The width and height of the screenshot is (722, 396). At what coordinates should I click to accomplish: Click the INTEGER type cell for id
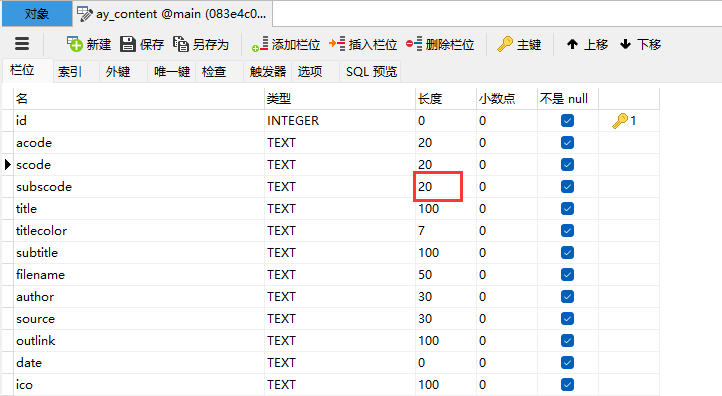pyautogui.click(x=340, y=121)
